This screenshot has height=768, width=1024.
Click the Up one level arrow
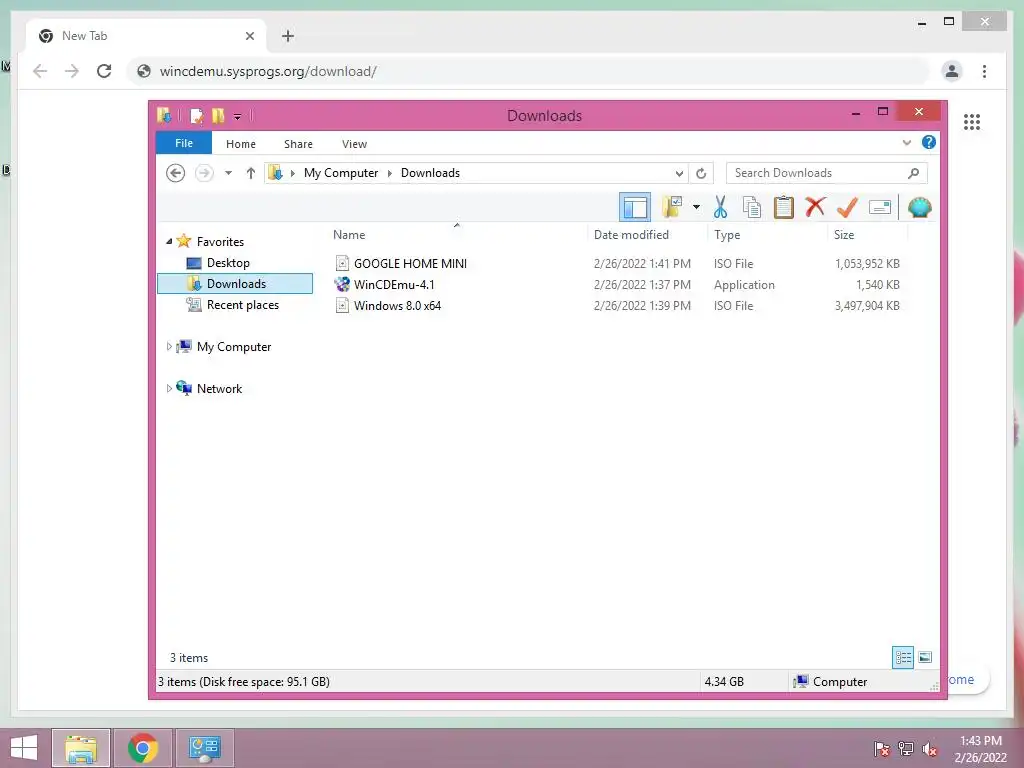tap(251, 173)
